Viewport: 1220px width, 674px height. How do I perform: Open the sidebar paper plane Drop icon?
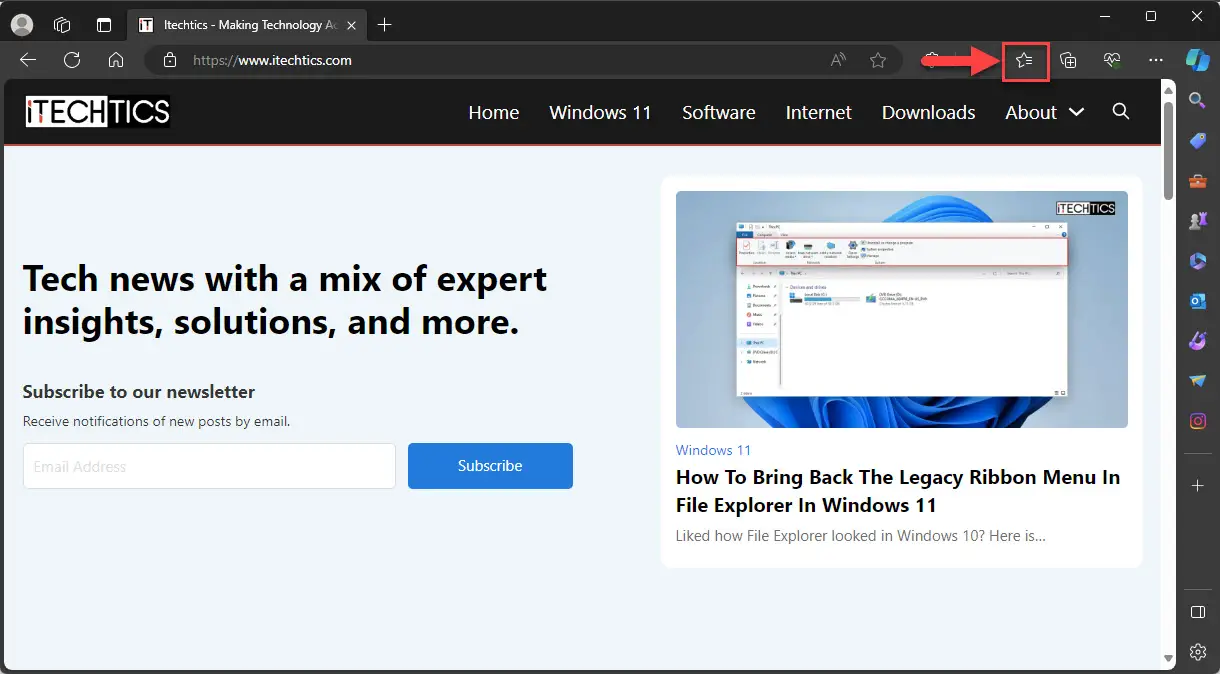click(x=1197, y=381)
